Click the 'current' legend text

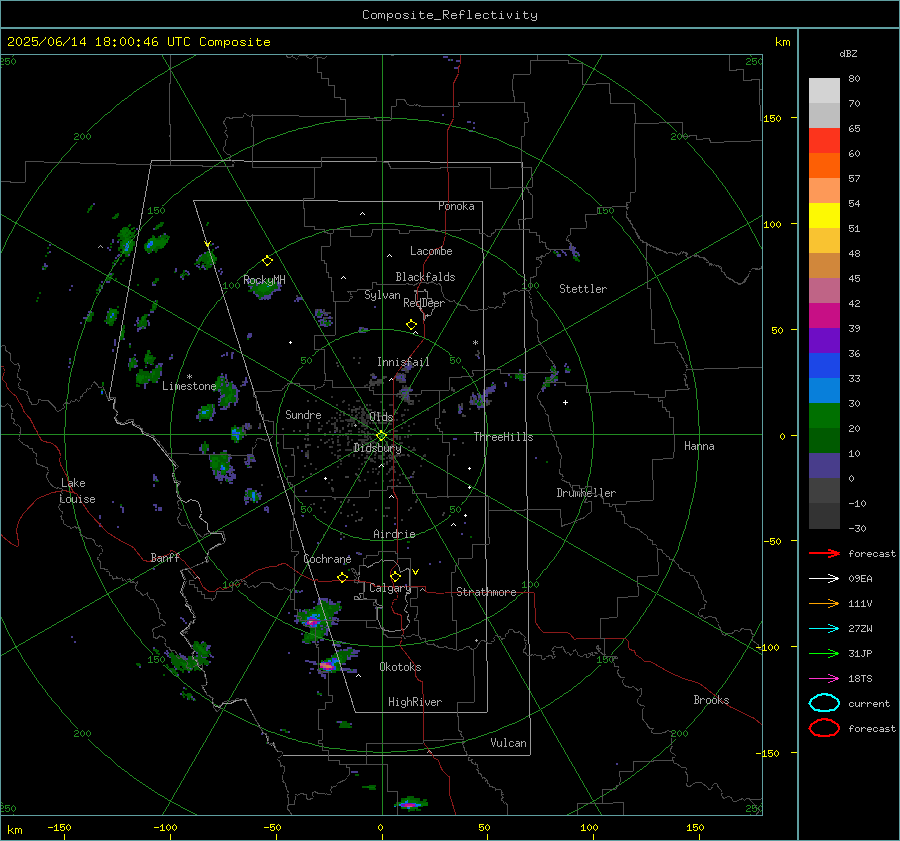pos(869,703)
